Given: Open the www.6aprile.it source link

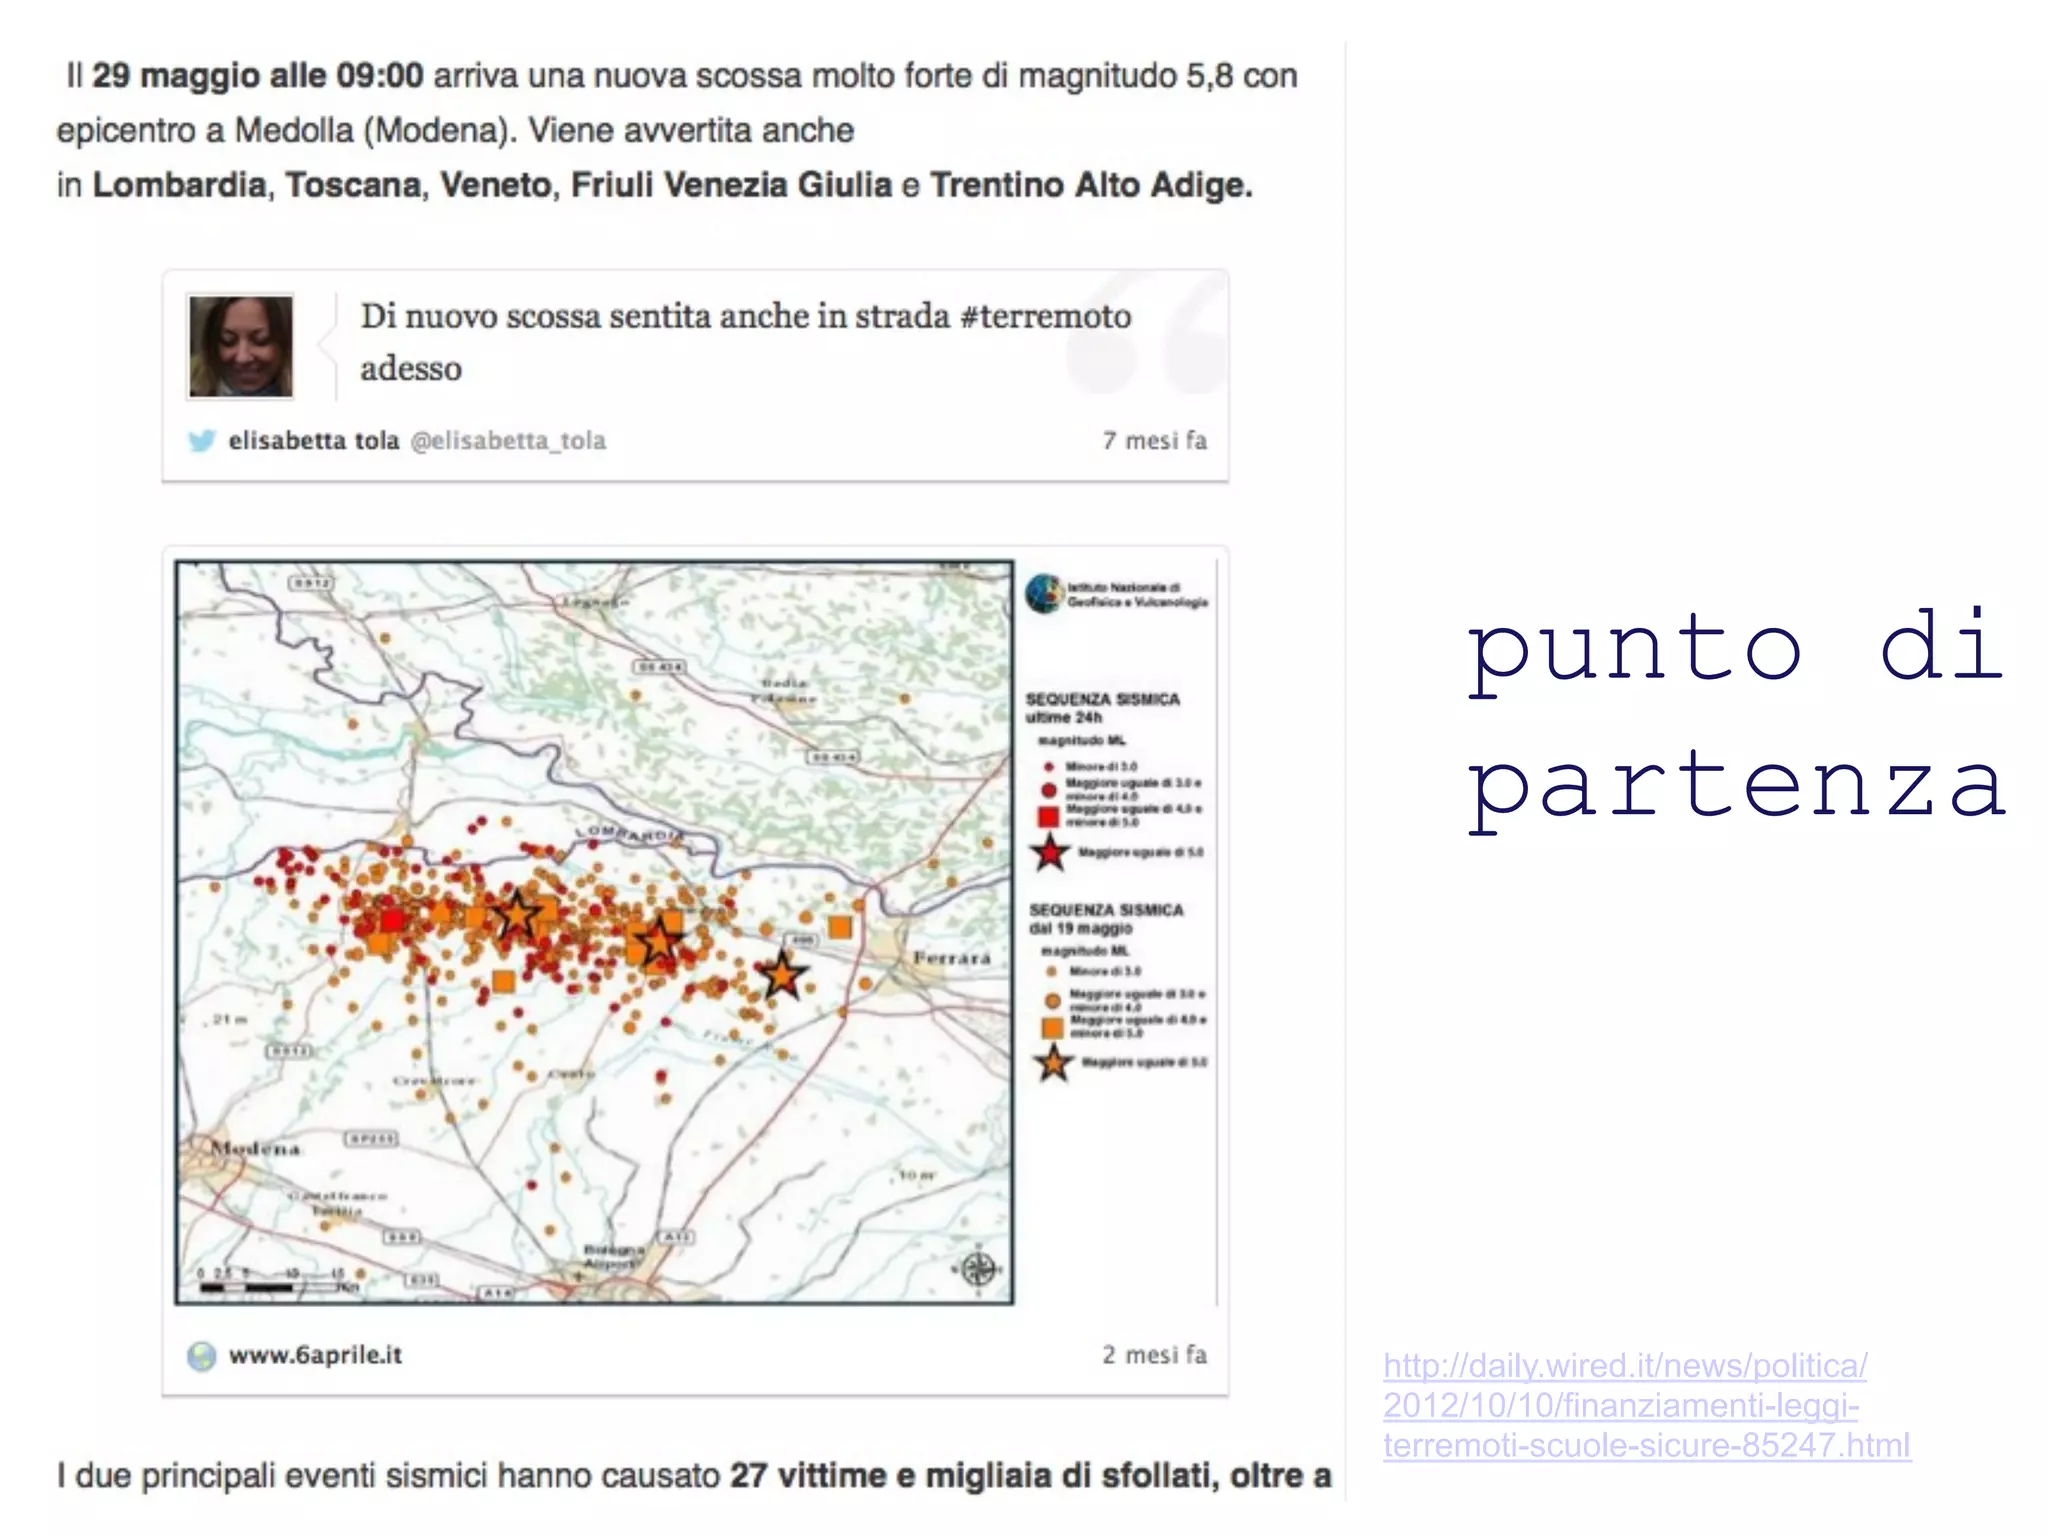Looking at the screenshot, I should tap(315, 1355).
